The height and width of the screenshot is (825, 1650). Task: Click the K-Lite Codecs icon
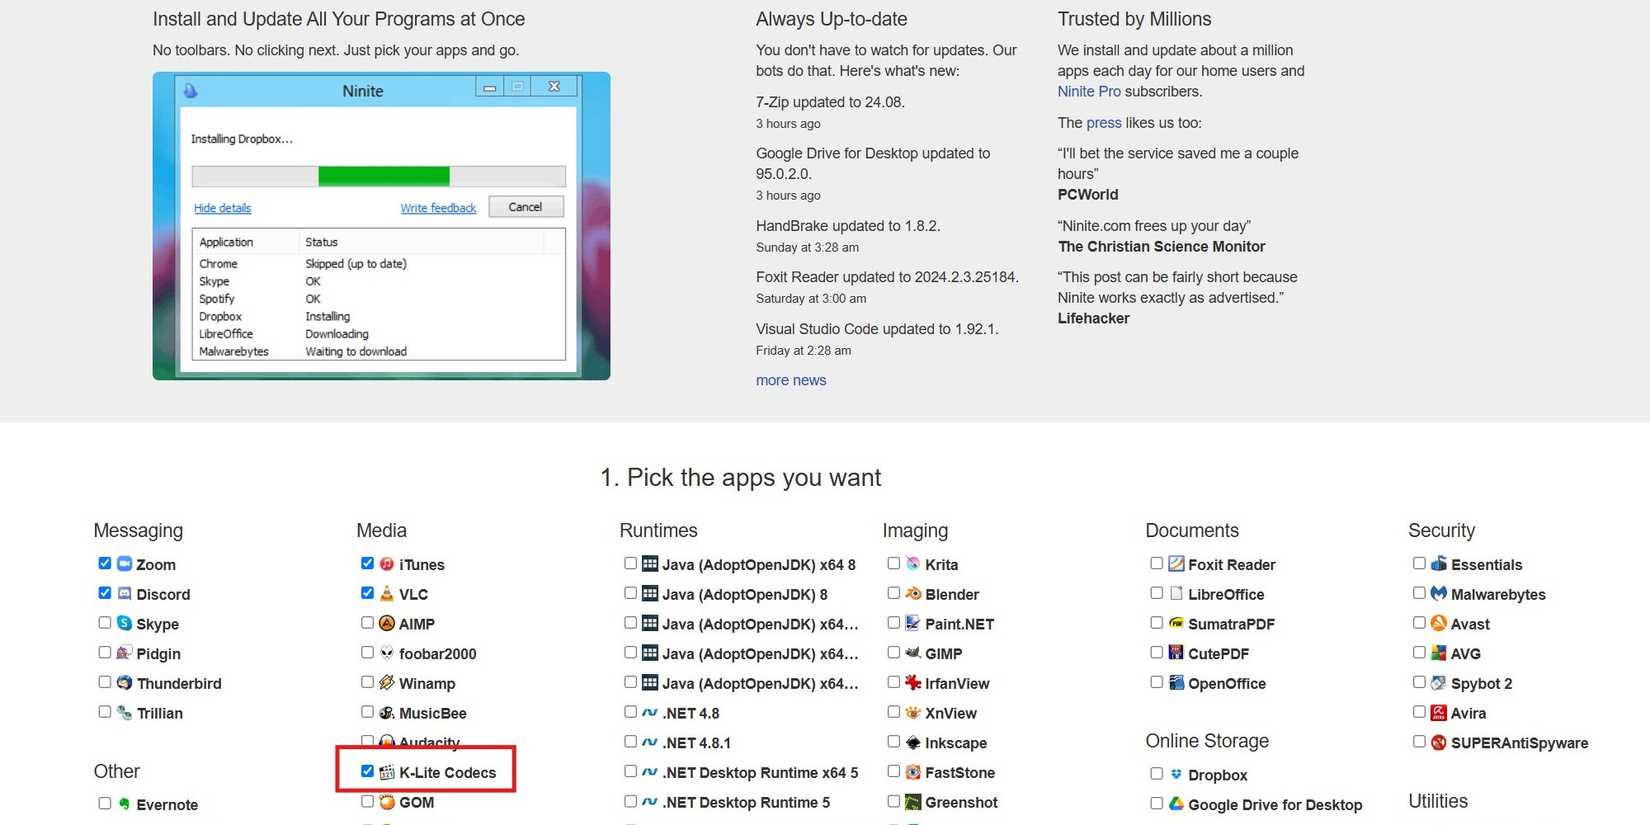387,772
